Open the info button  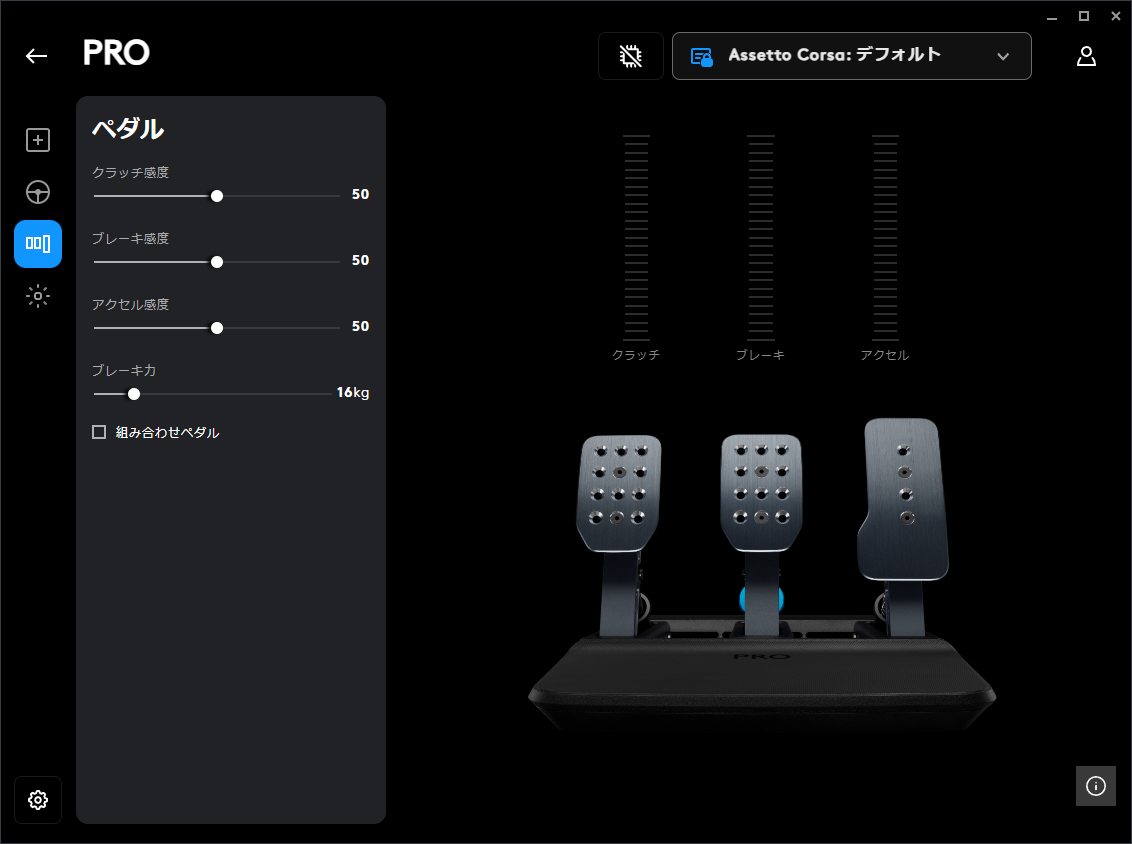(1096, 786)
